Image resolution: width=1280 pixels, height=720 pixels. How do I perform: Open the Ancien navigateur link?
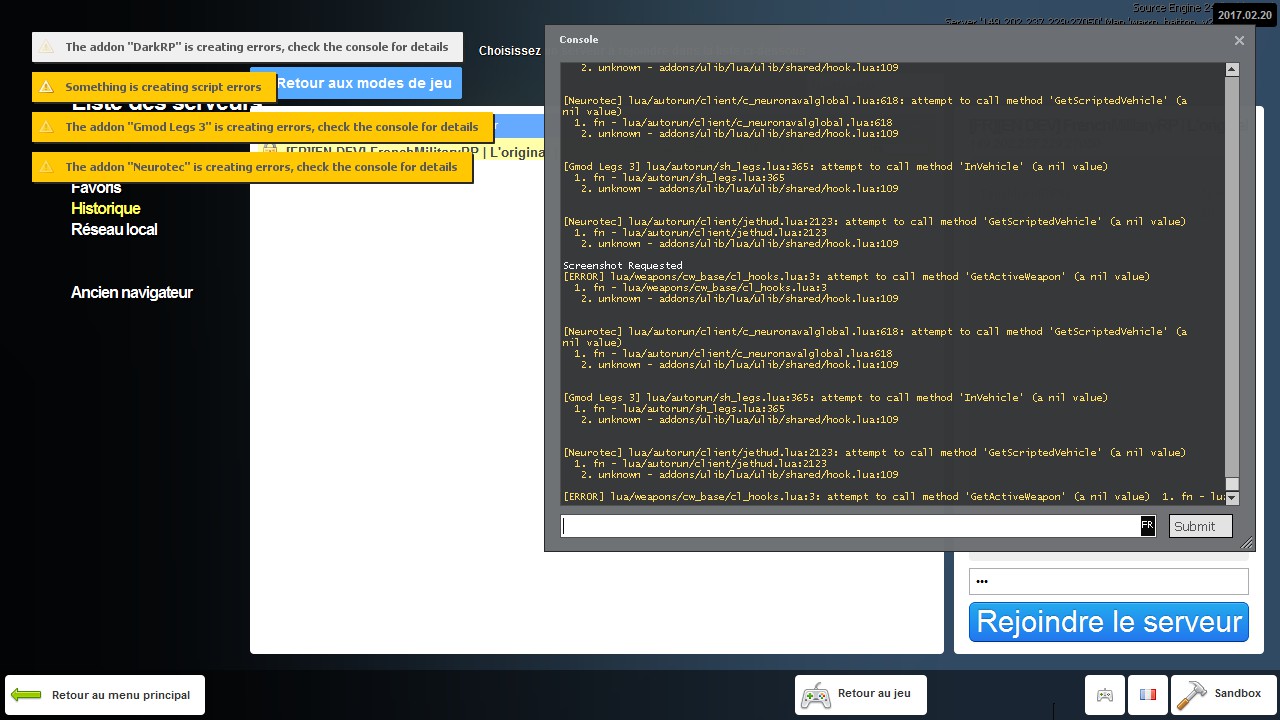(x=132, y=293)
